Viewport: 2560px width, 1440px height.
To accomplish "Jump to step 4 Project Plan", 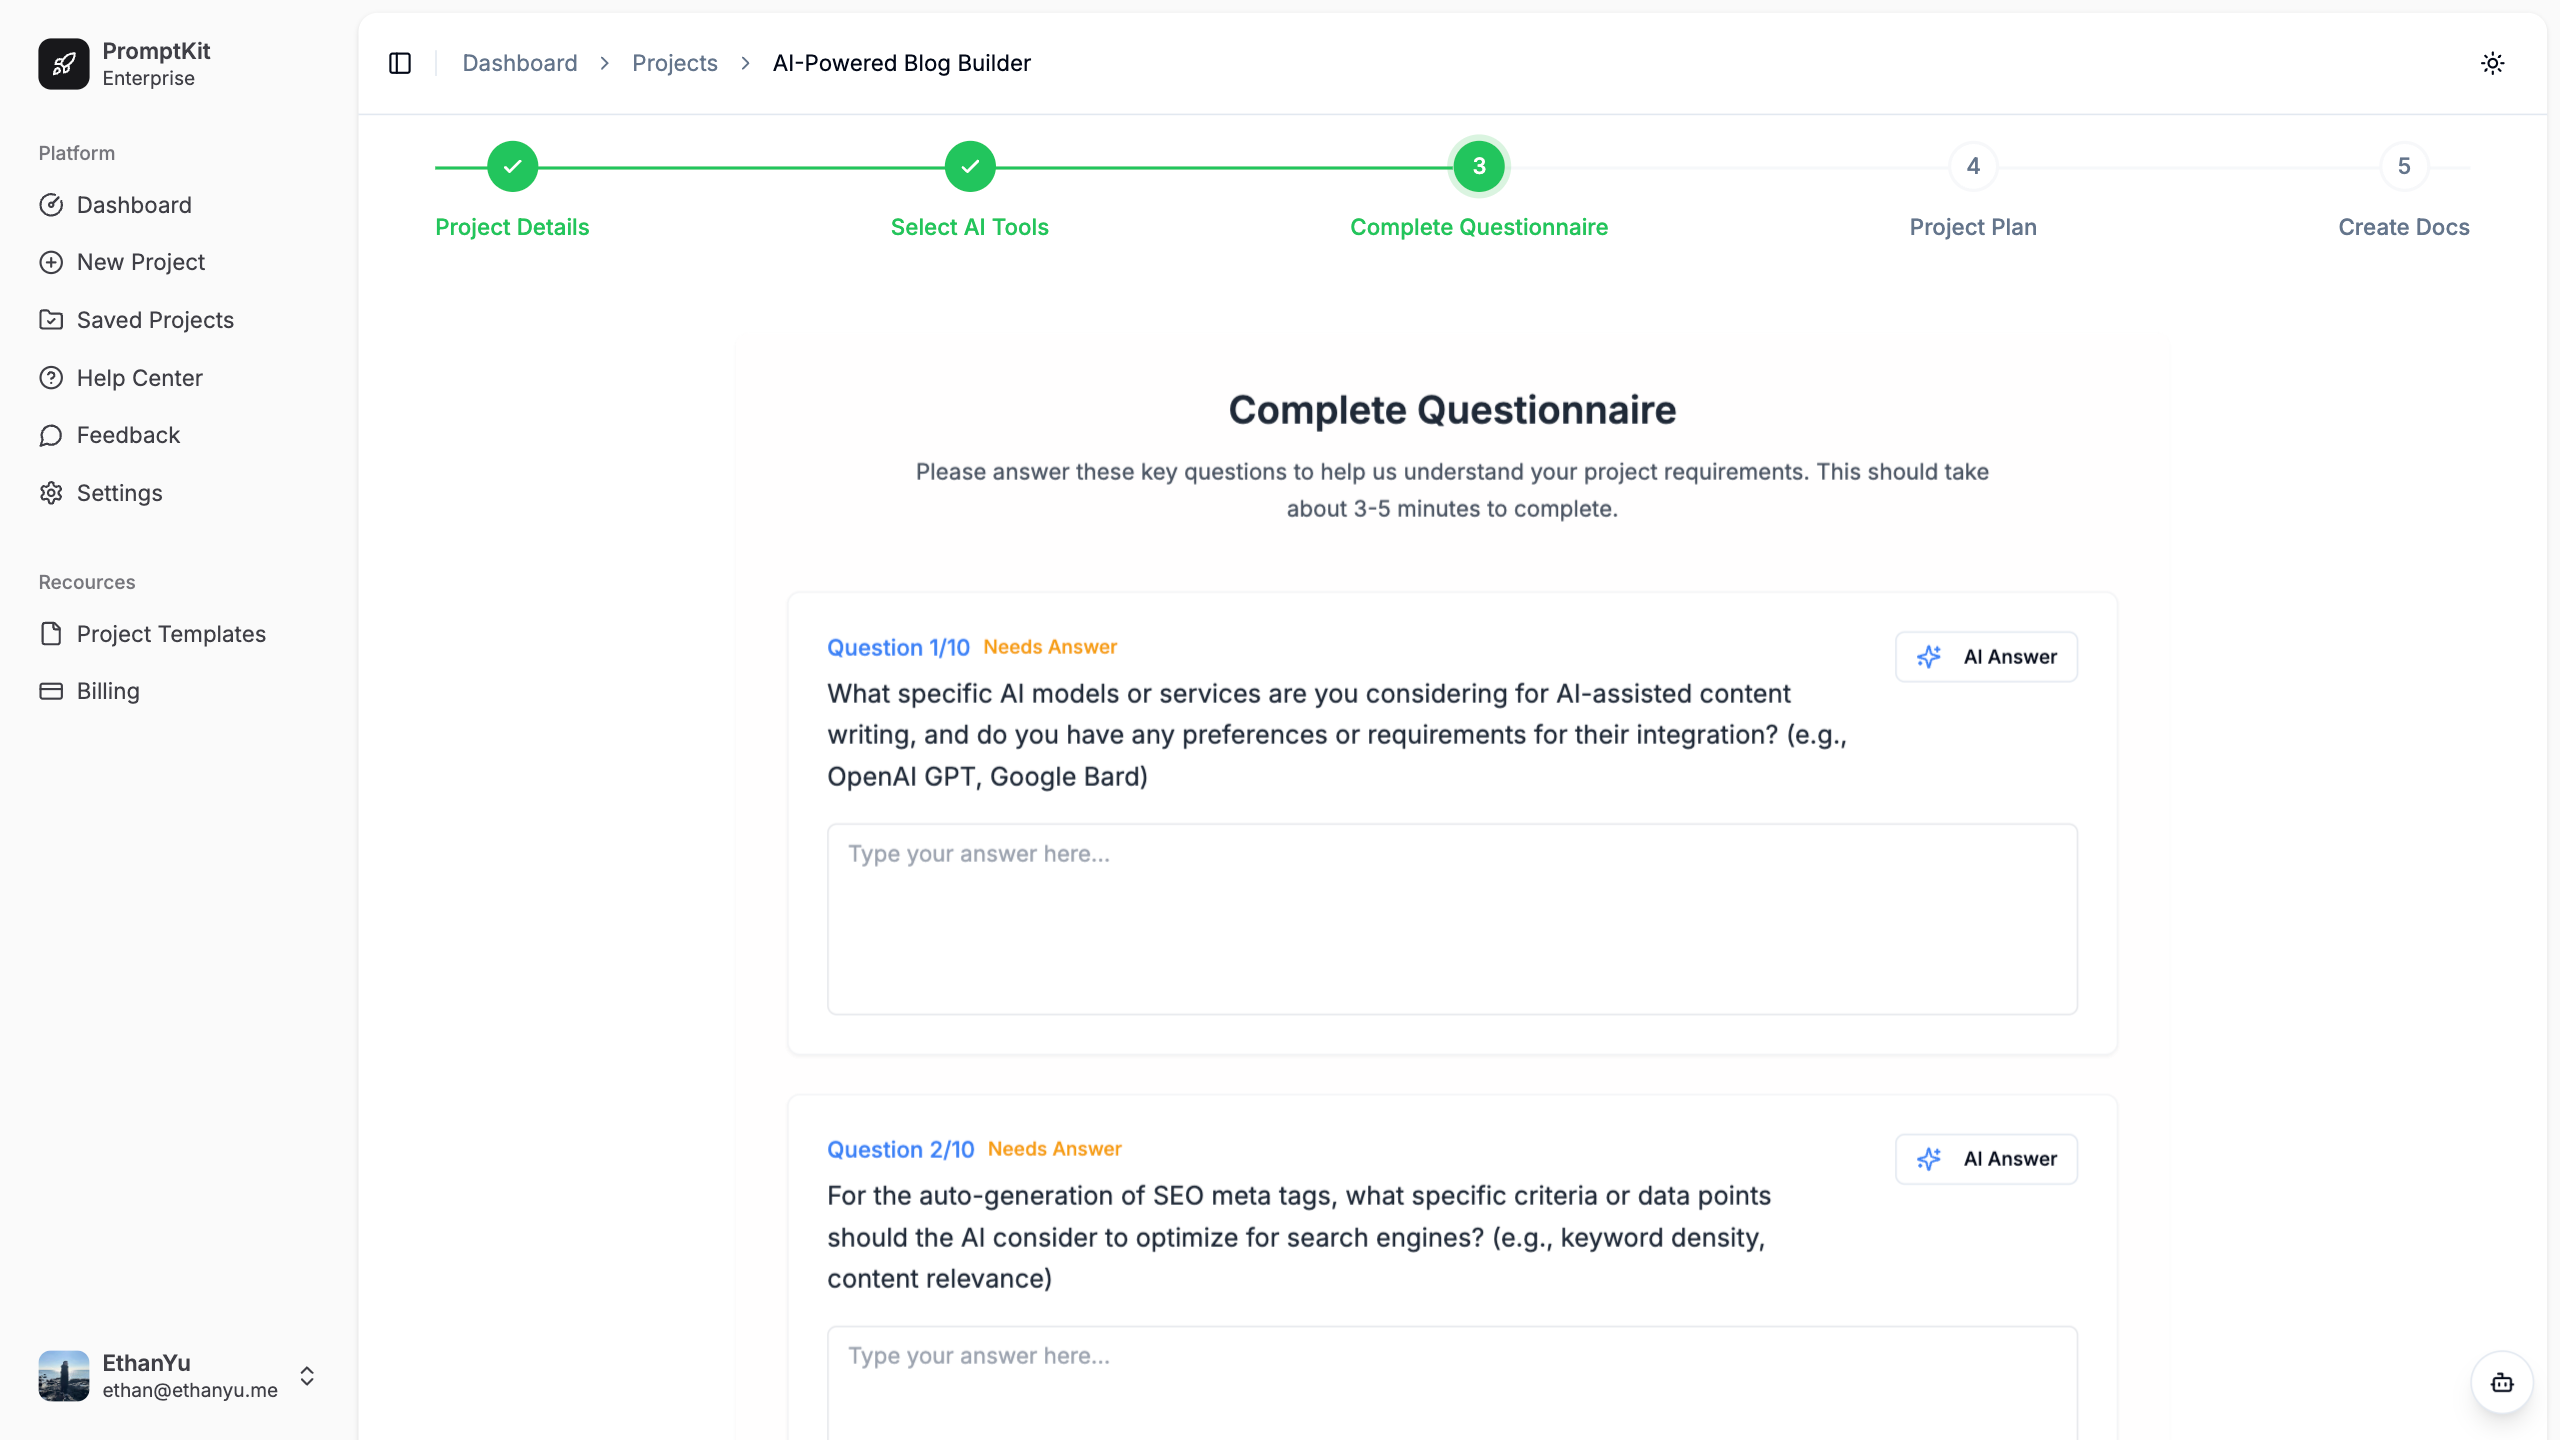I will pos(1973,166).
